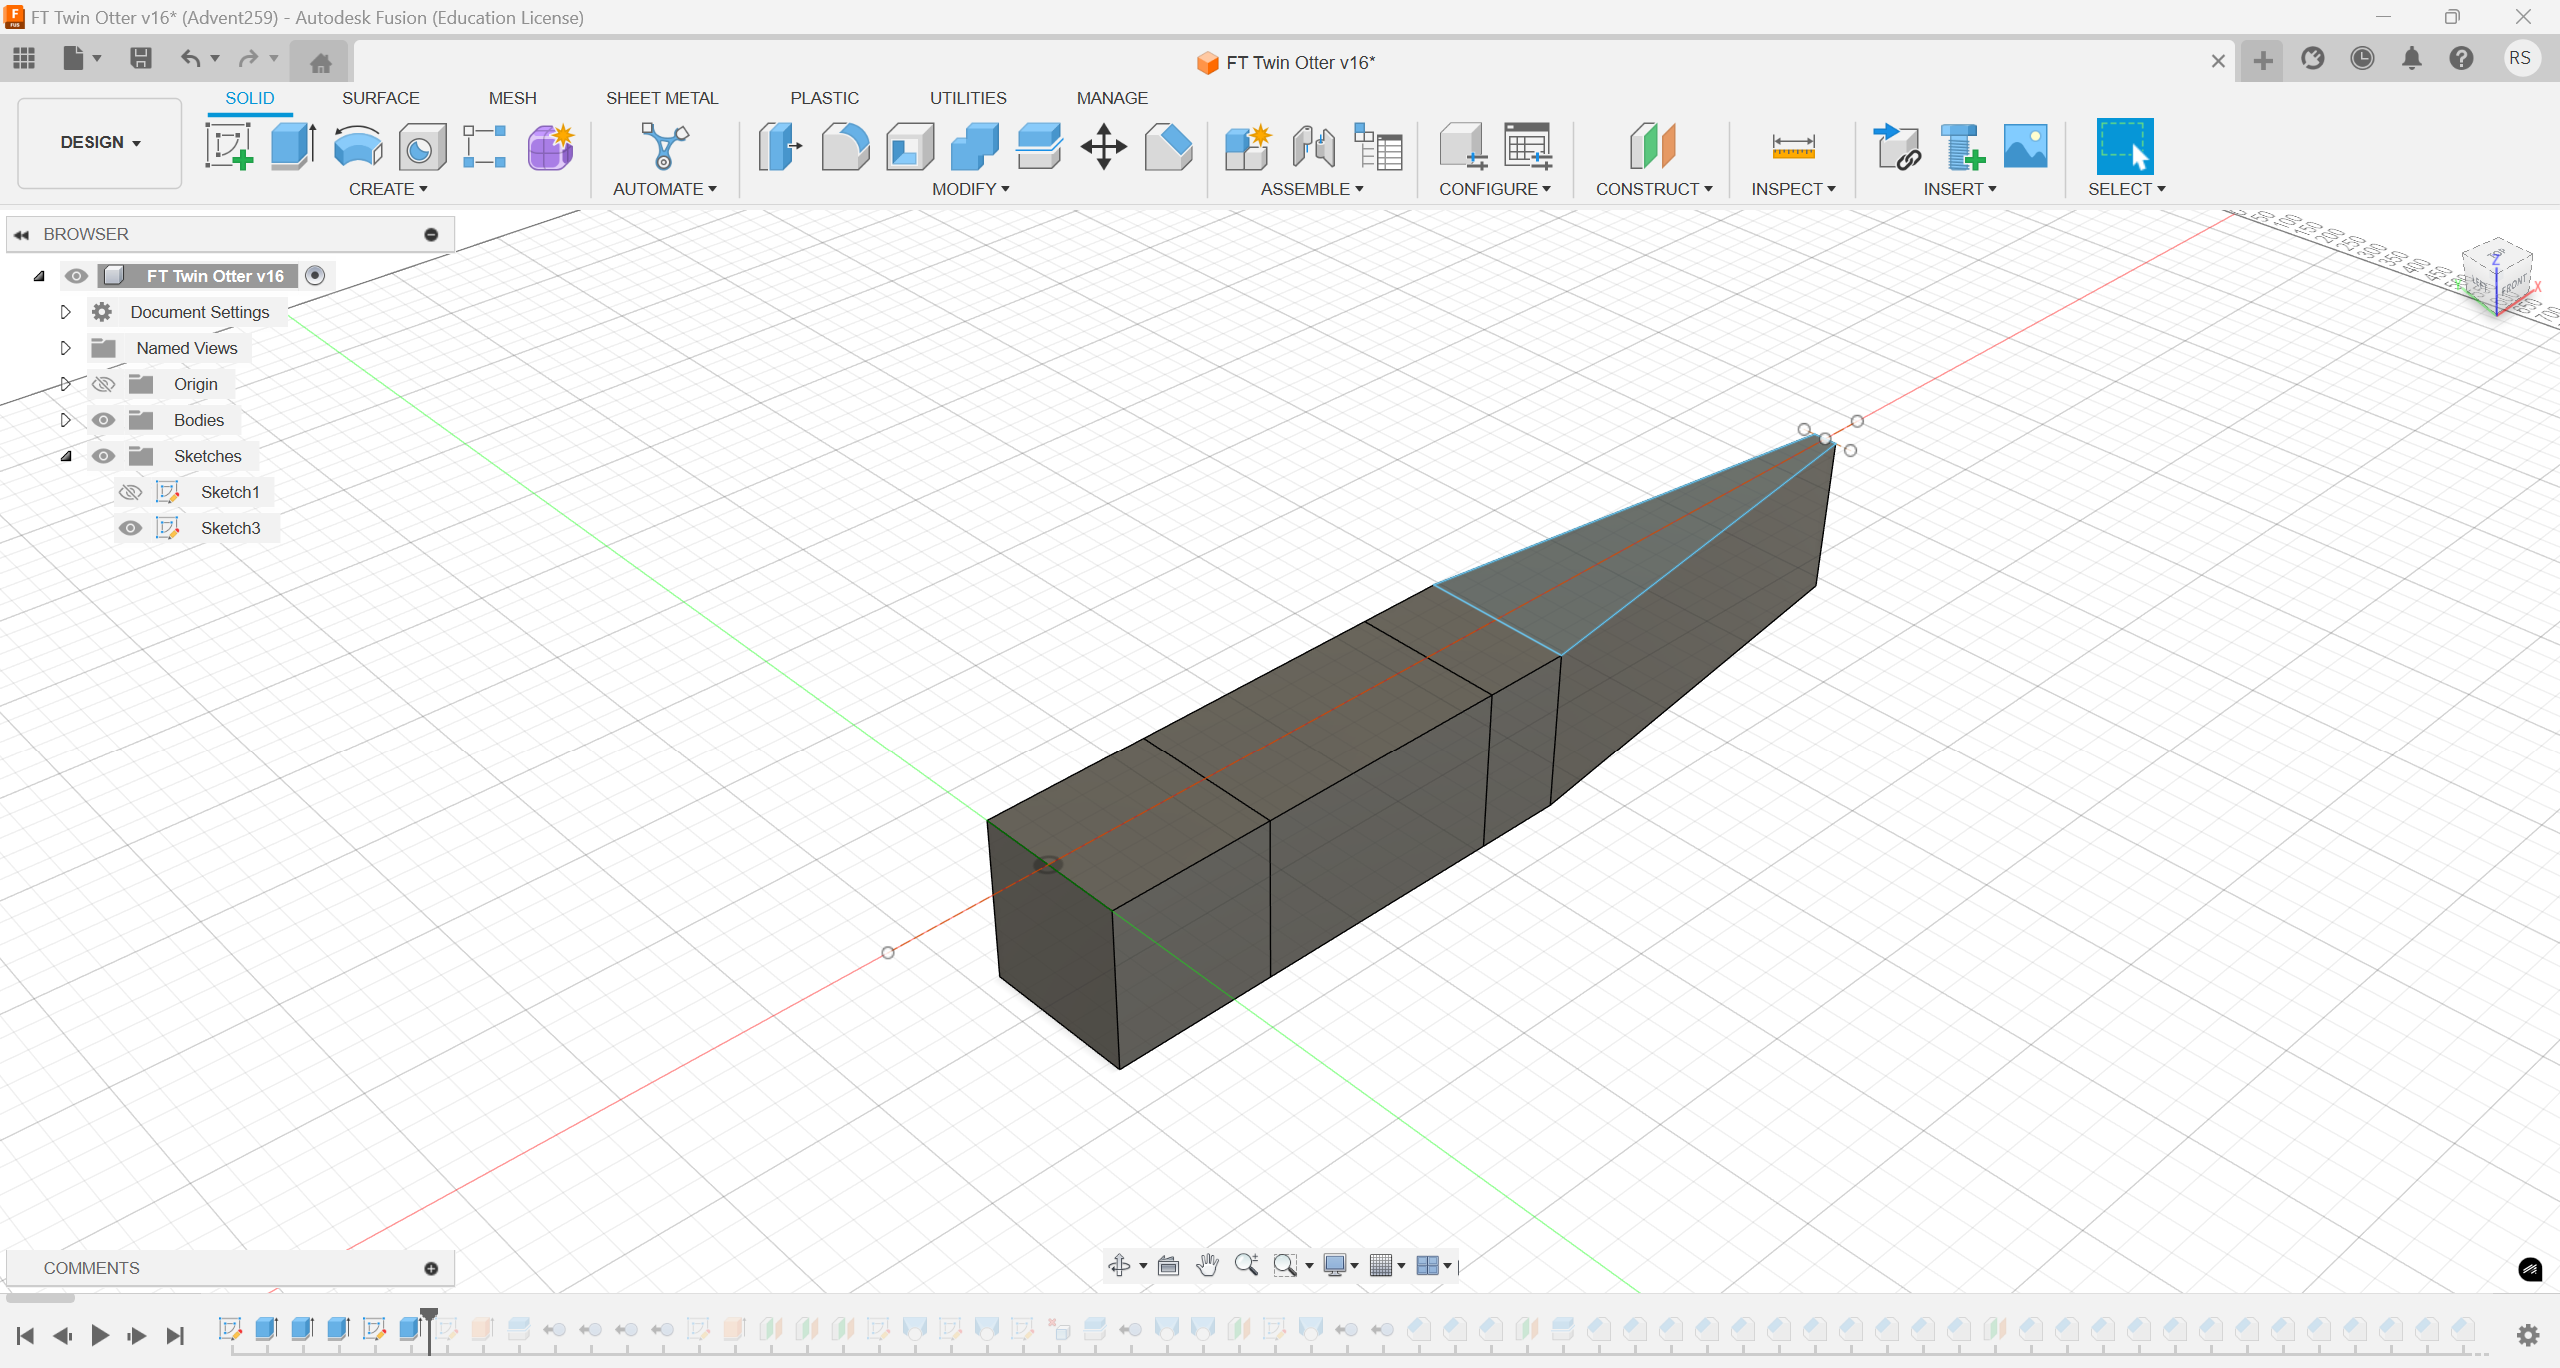Click the Save icon

(141, 58)
